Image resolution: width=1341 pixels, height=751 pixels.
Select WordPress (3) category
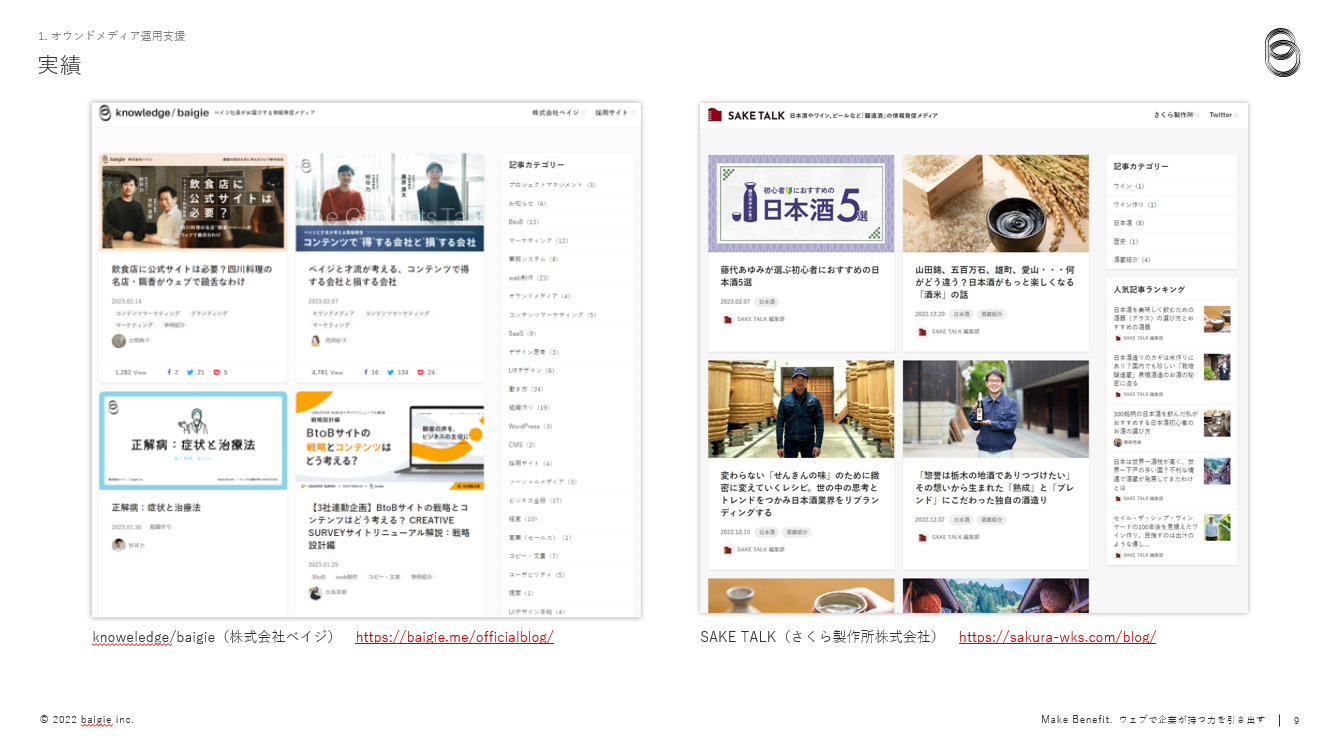(531, 426)
